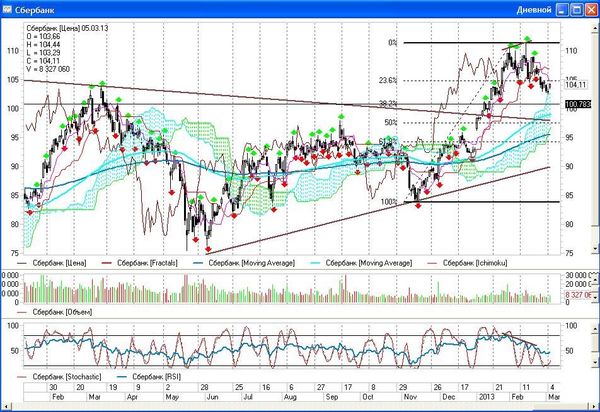
Task: Click the Mar label at right end of time axis
Action: [x=554, y=397]
